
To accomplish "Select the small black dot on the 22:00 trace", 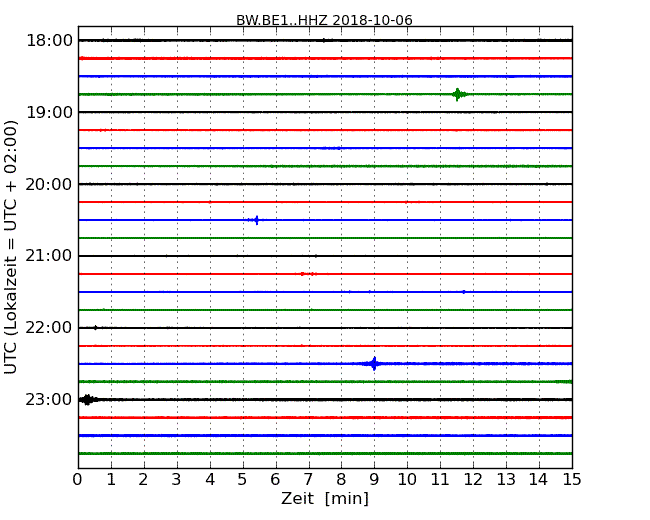I will [x=96, y=328].
